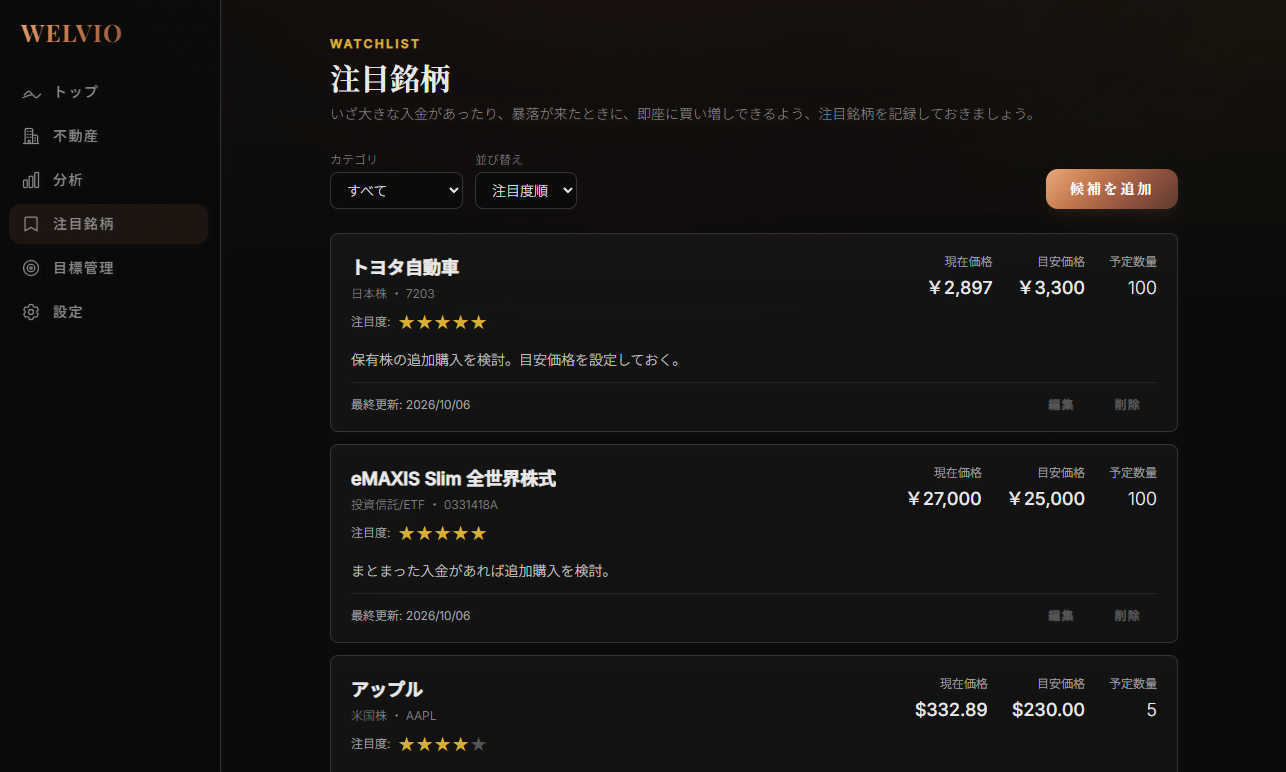
Task: Select the トヨタ自動車 title
Action: pyautogui.click(x=405, y=268)
